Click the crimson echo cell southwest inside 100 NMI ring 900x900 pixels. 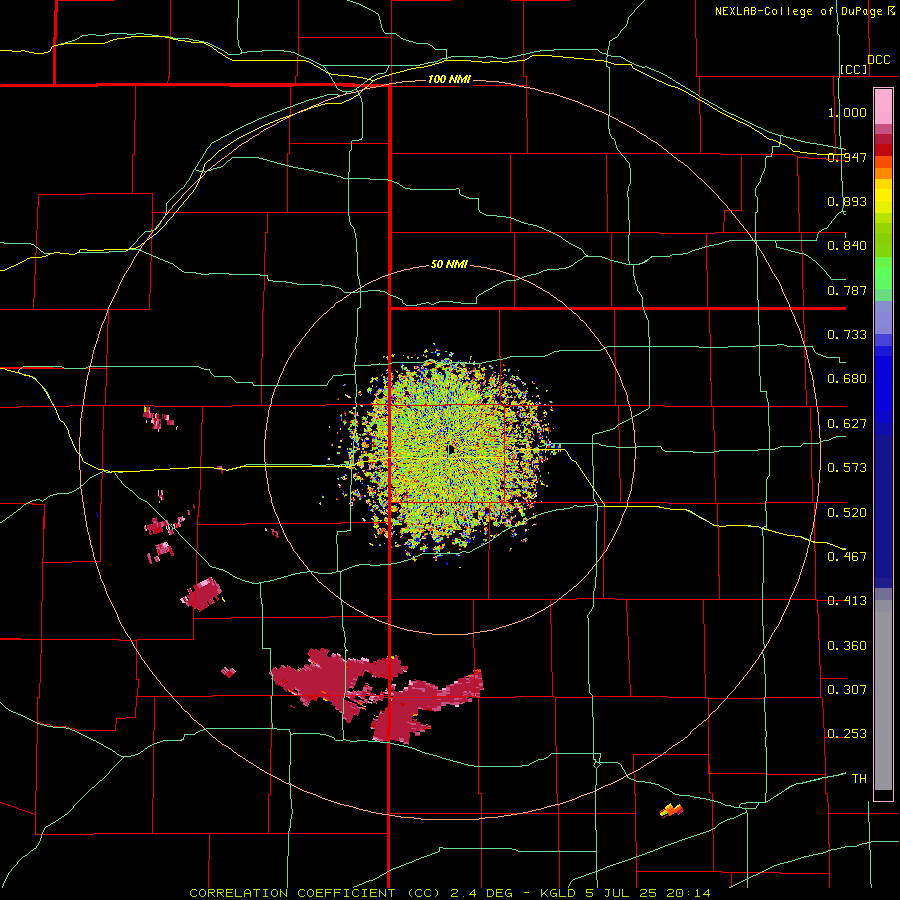tap(201, 594)
